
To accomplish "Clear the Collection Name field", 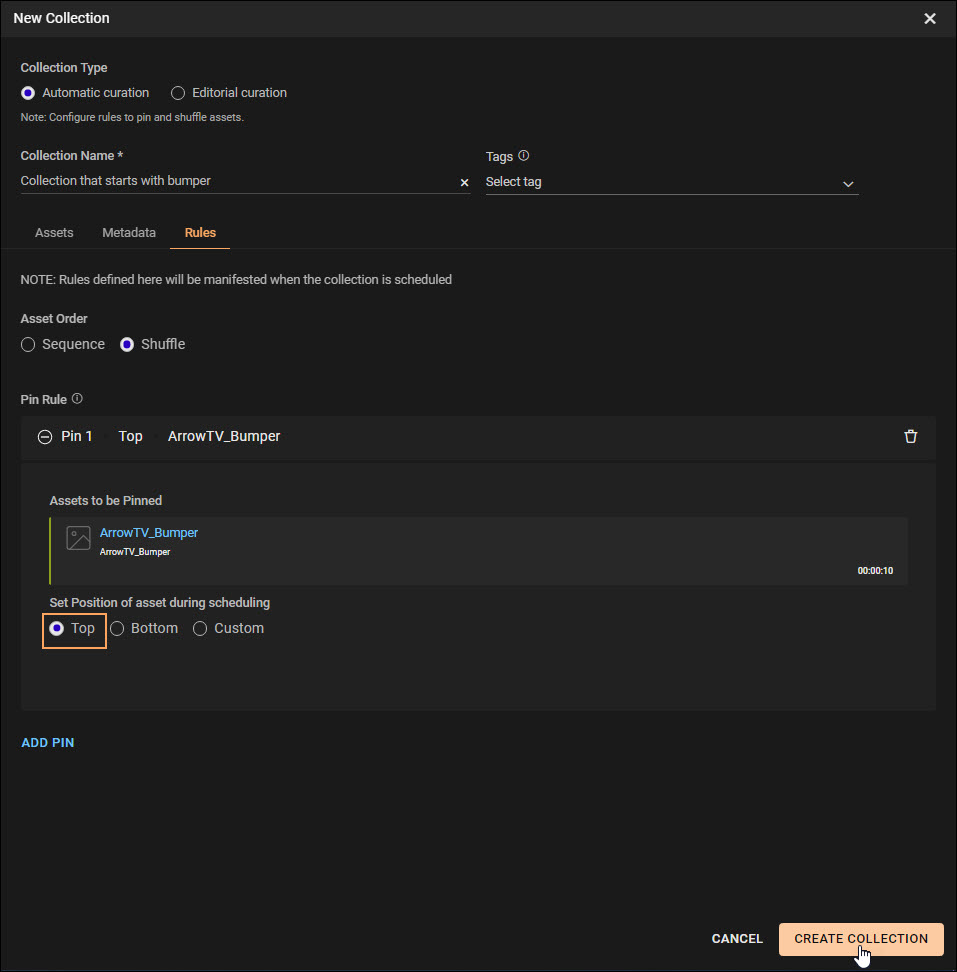I will [464, 182].
